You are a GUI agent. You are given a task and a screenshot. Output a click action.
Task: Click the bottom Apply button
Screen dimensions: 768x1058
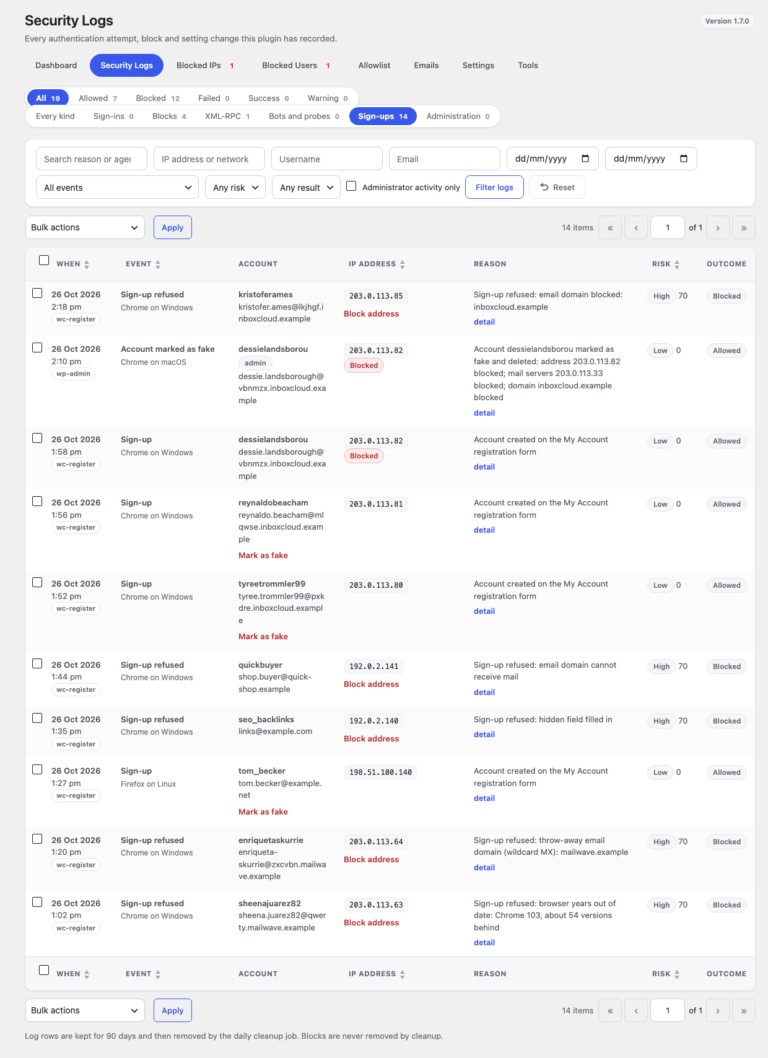click(173, 1010)
